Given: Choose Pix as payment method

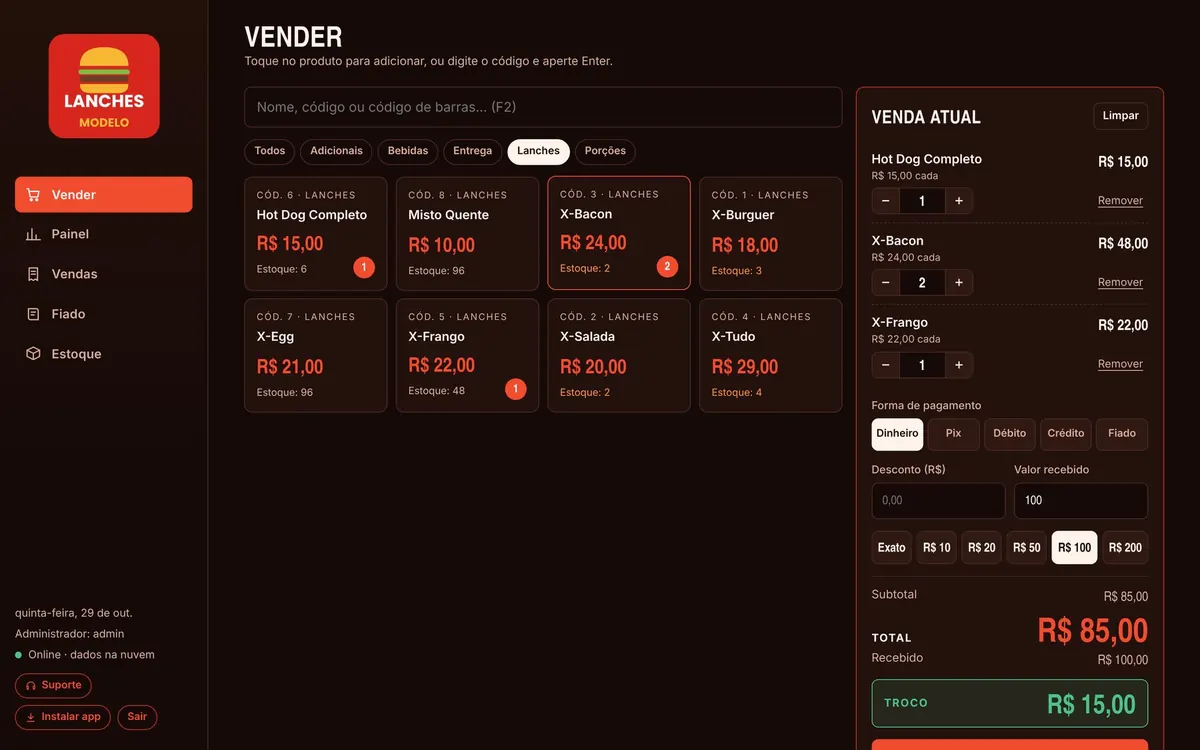Looking at the screenshot, I should (954, 434).
